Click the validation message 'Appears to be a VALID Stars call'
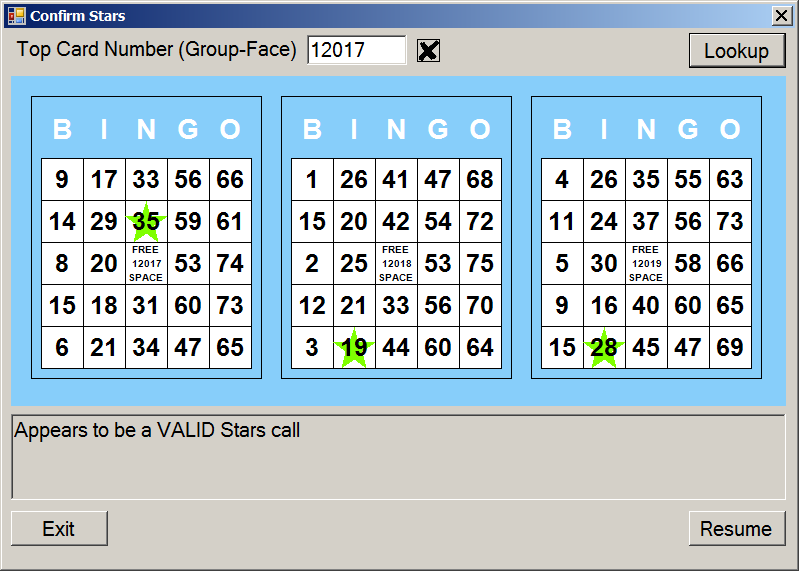Image resolution: width=799 pixels, height=571 pixels. click(x=157, y=430)
